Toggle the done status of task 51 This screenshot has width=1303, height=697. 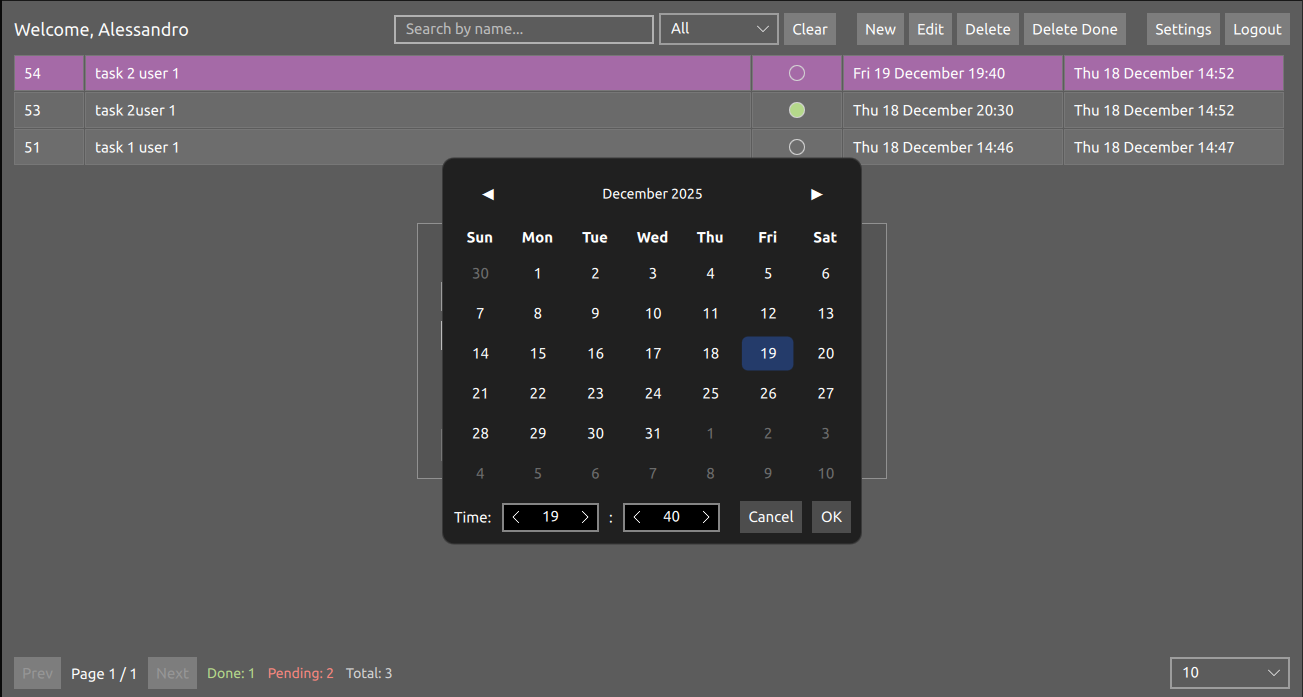(796, 147)
